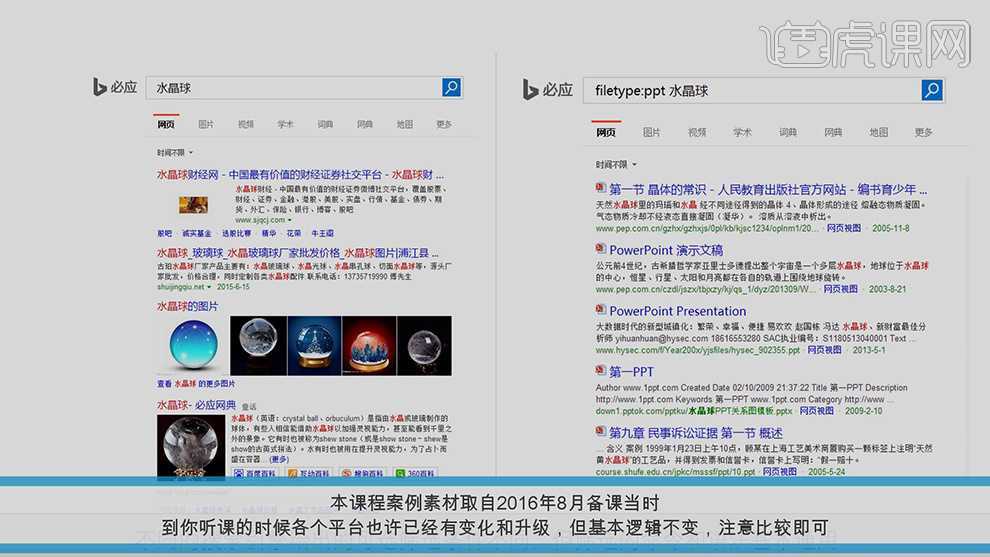Open the 搜狗百科 source button

[x=362, y=473]
